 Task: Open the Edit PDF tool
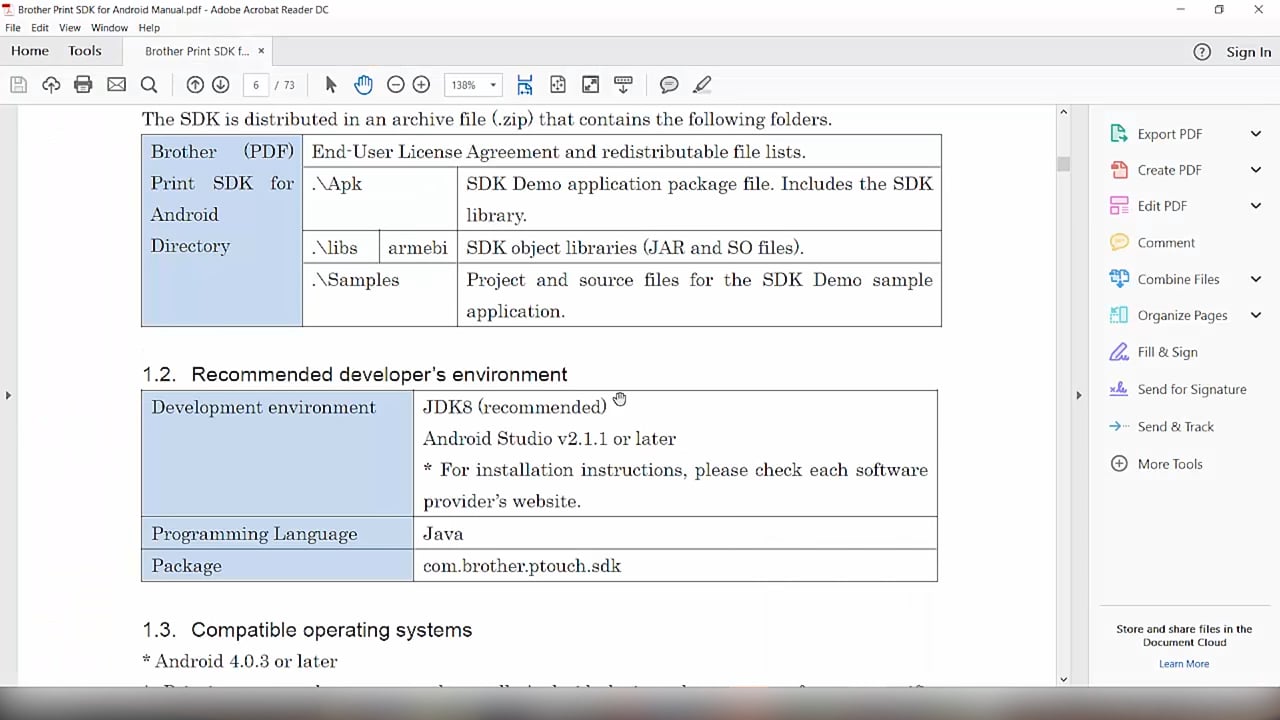tap(1162, 206)
